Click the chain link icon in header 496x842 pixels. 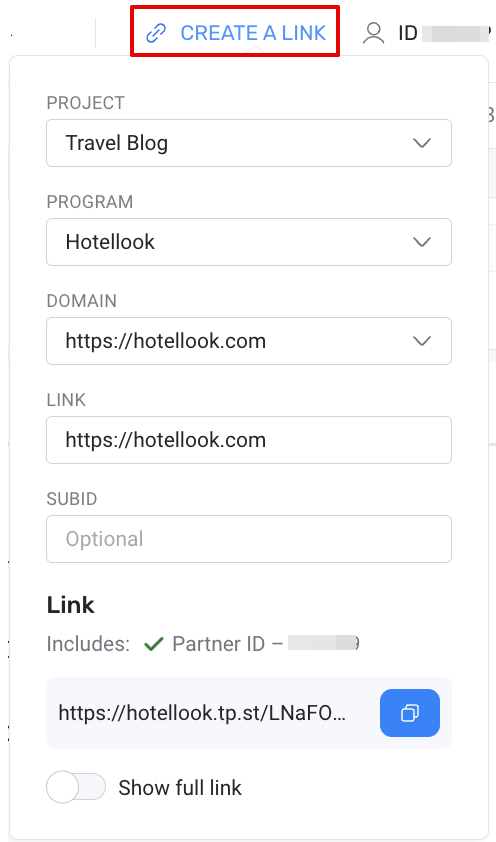[156, 33]
